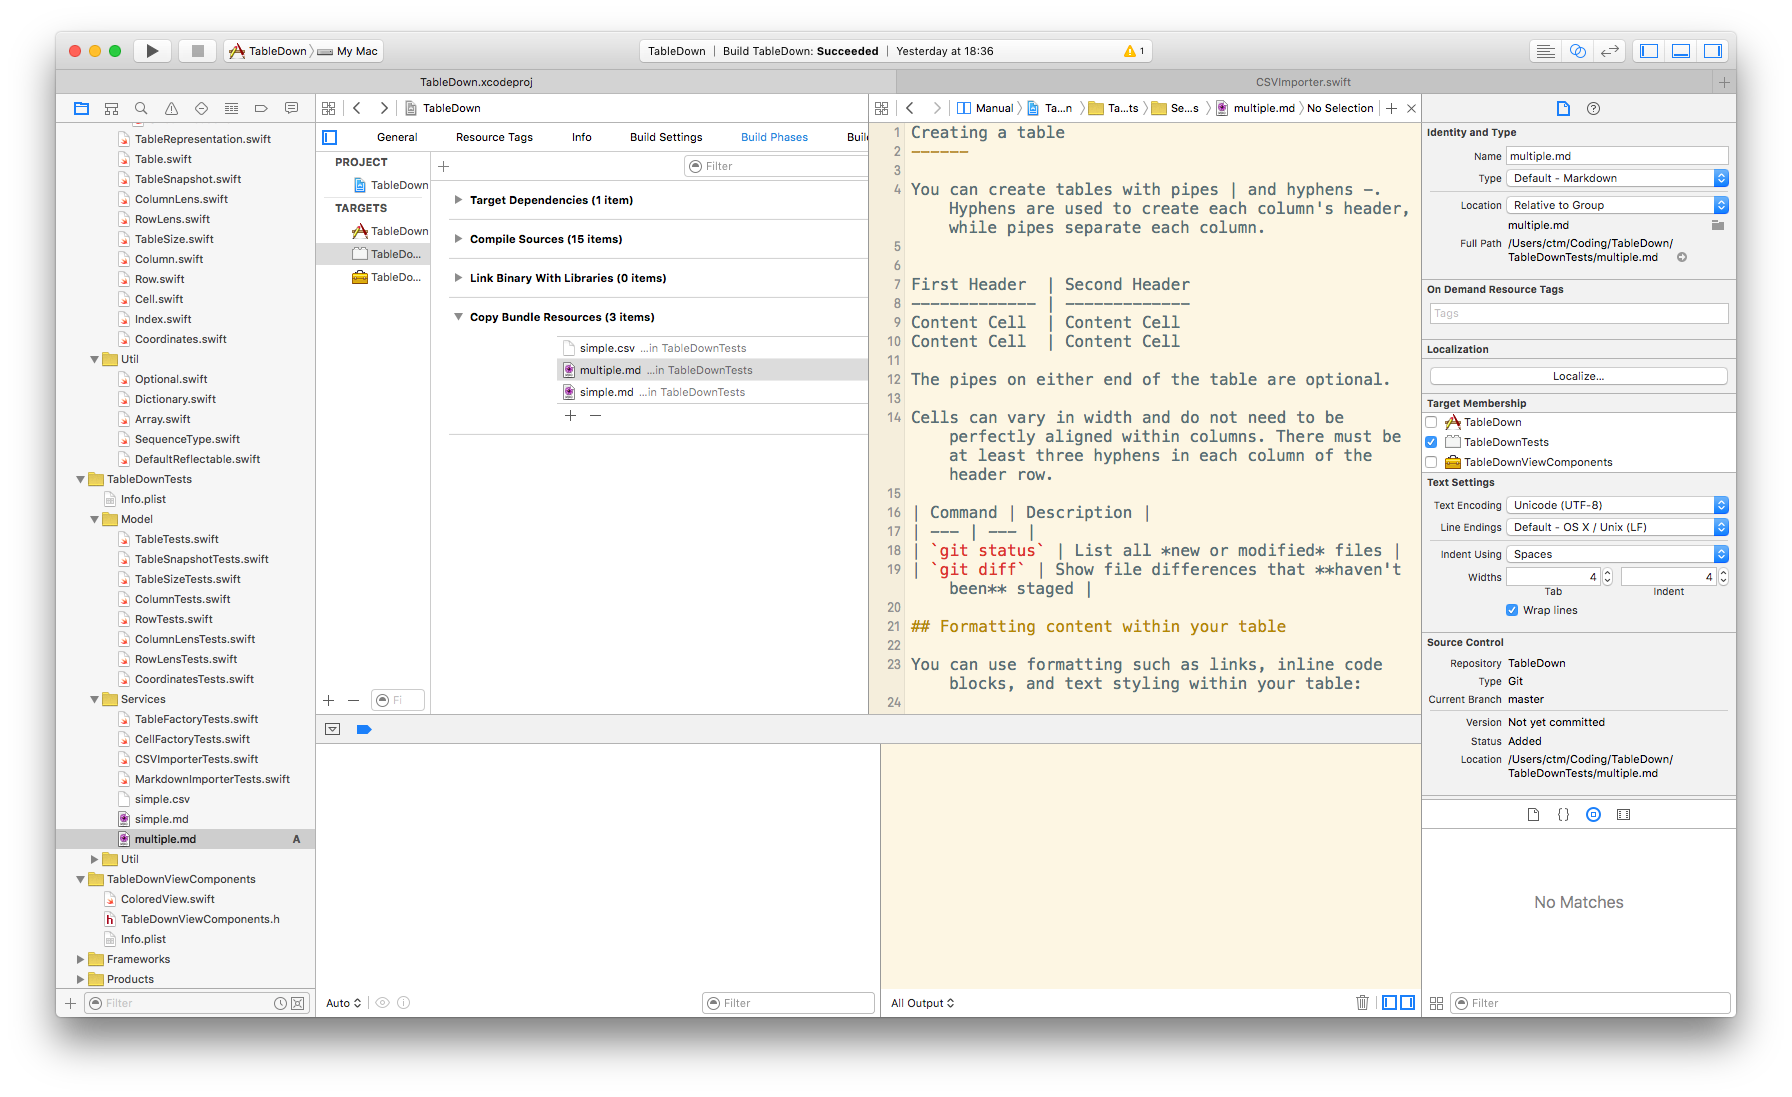1792x1097 pixels.
Task: Clear the console with the trash icon
Action: [1362, 1002]
